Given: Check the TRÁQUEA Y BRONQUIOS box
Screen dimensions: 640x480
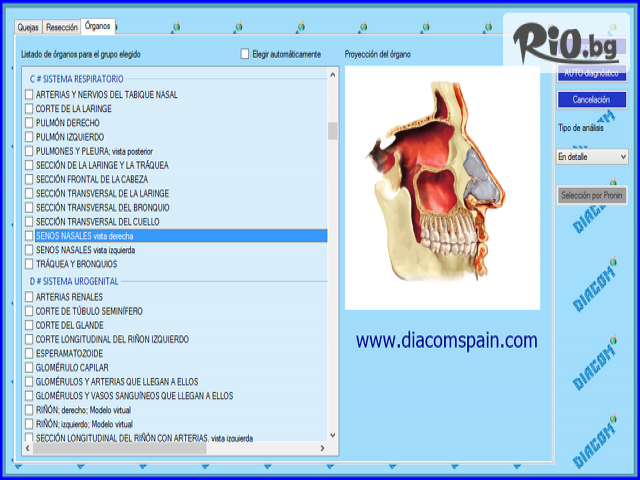Looking at the screenshot, I should click(29, 264).
